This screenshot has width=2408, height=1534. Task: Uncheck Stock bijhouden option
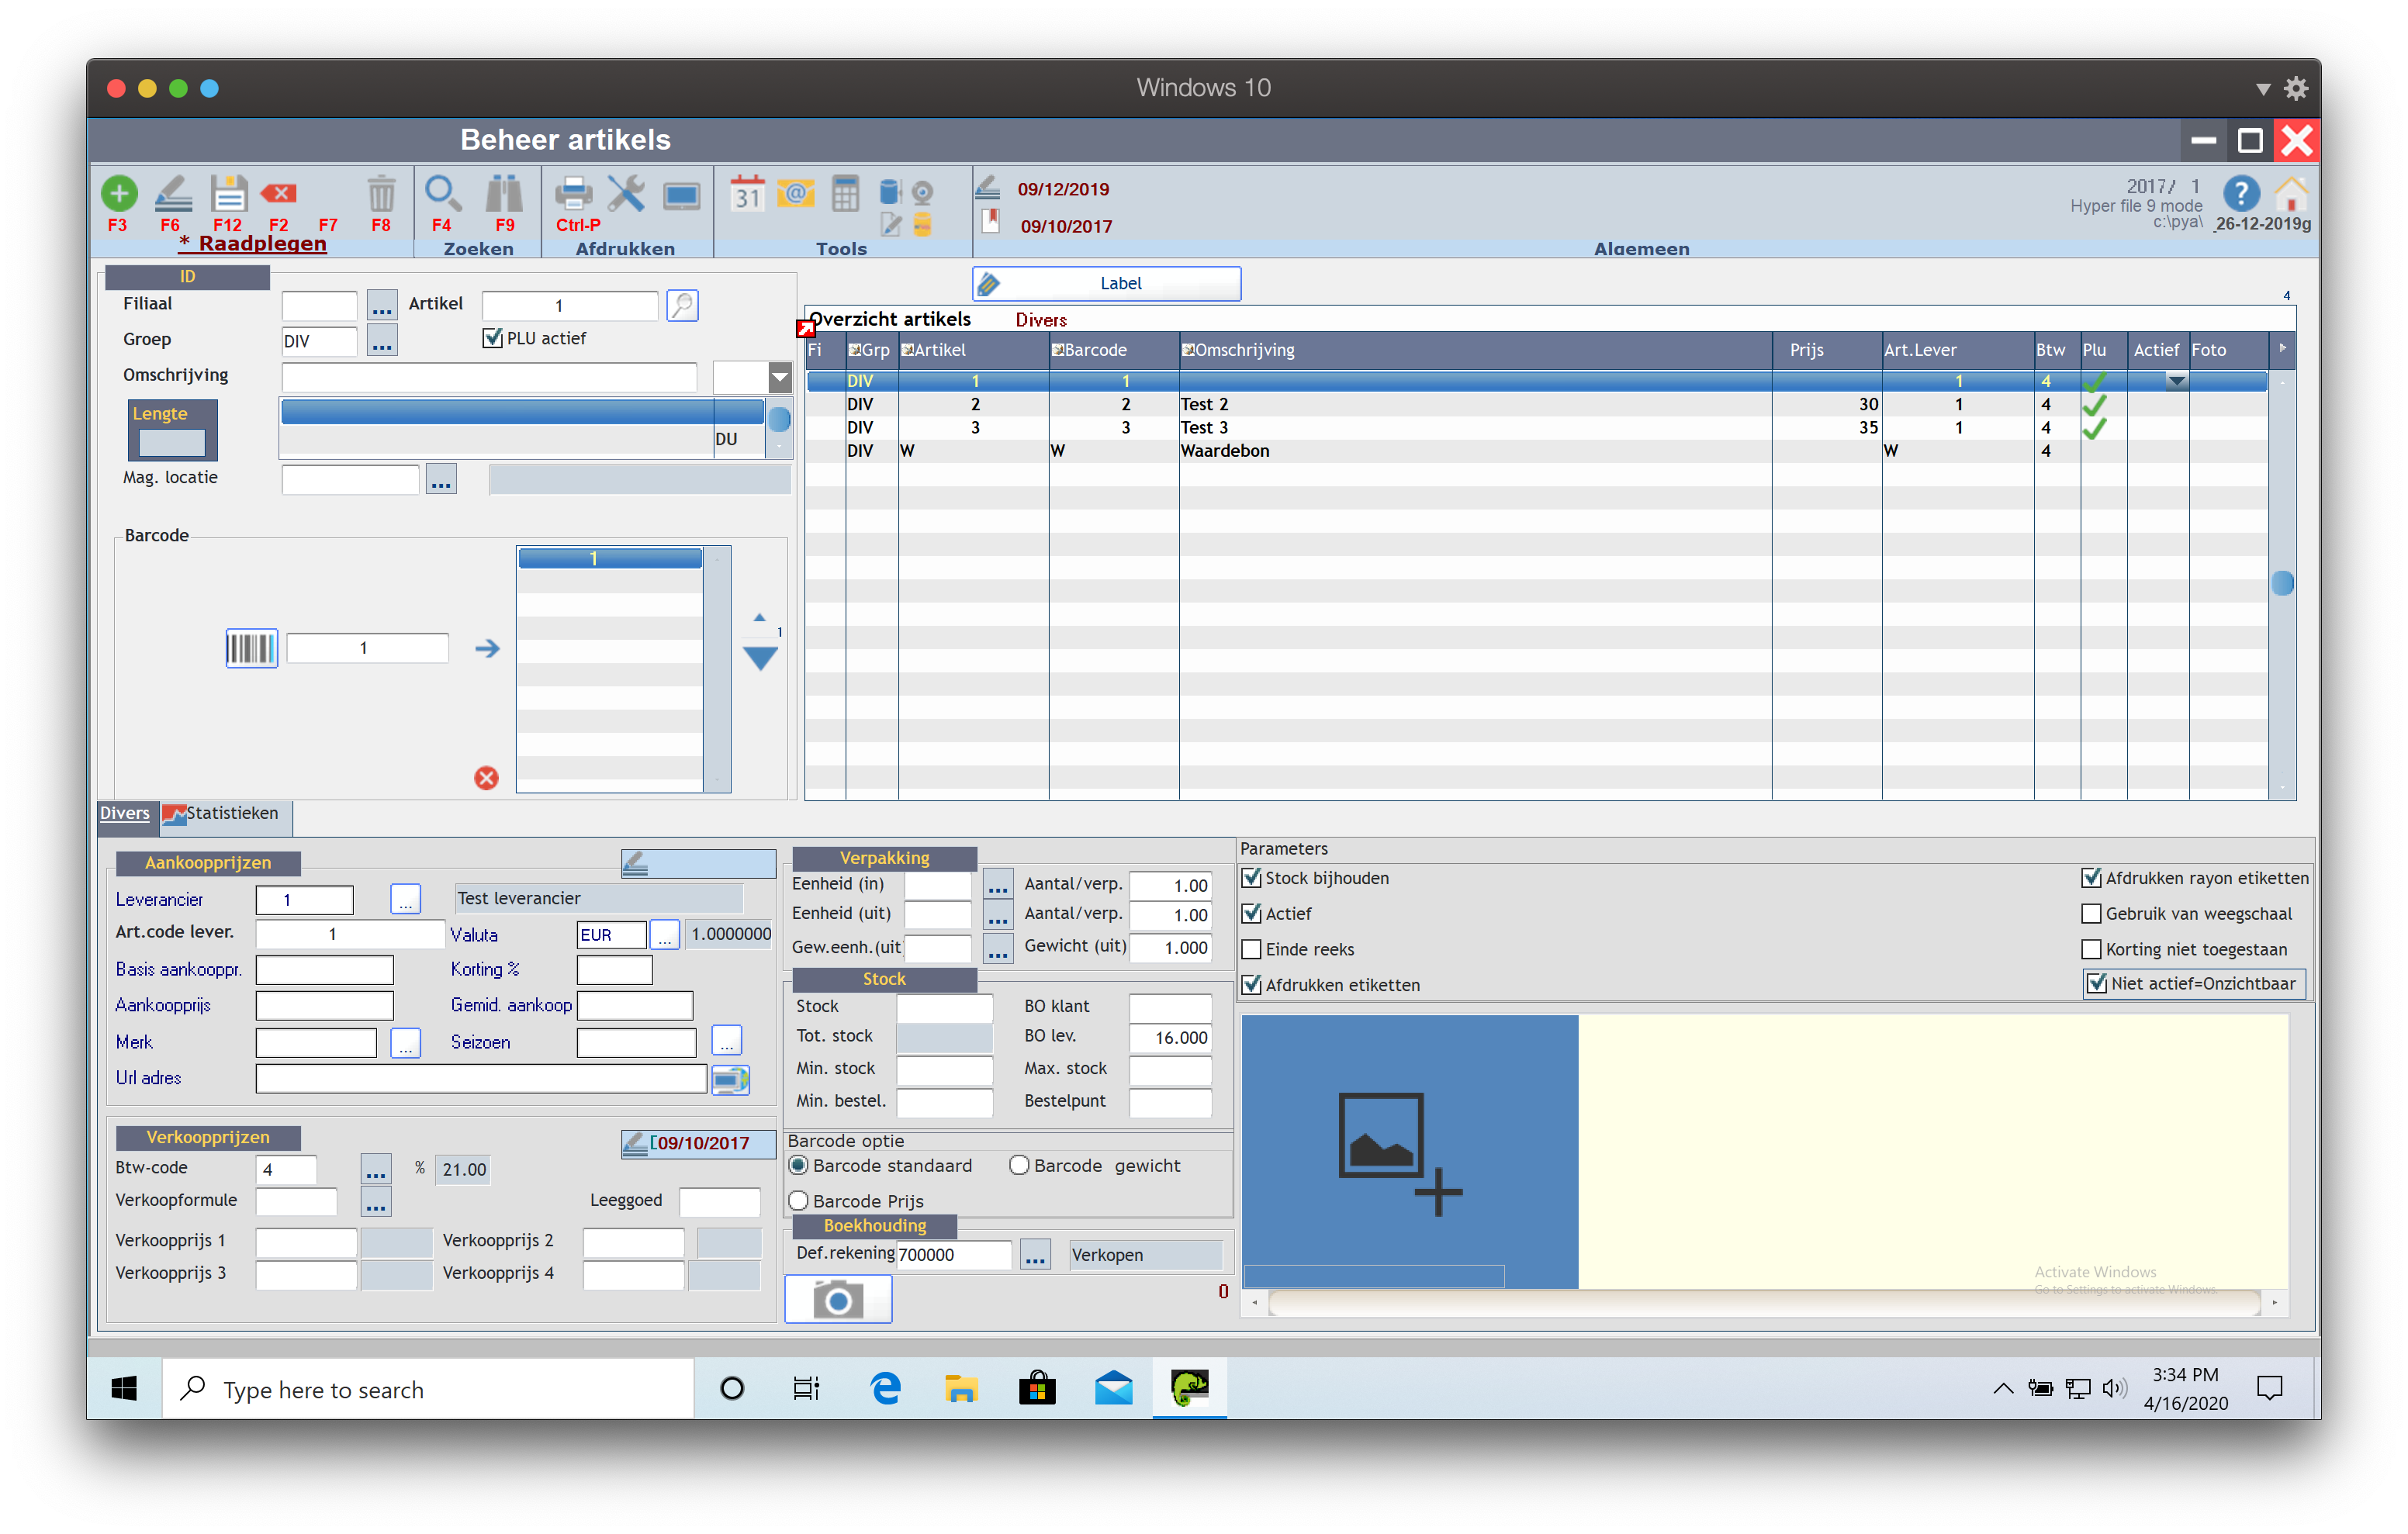(x=1252, y=878)
